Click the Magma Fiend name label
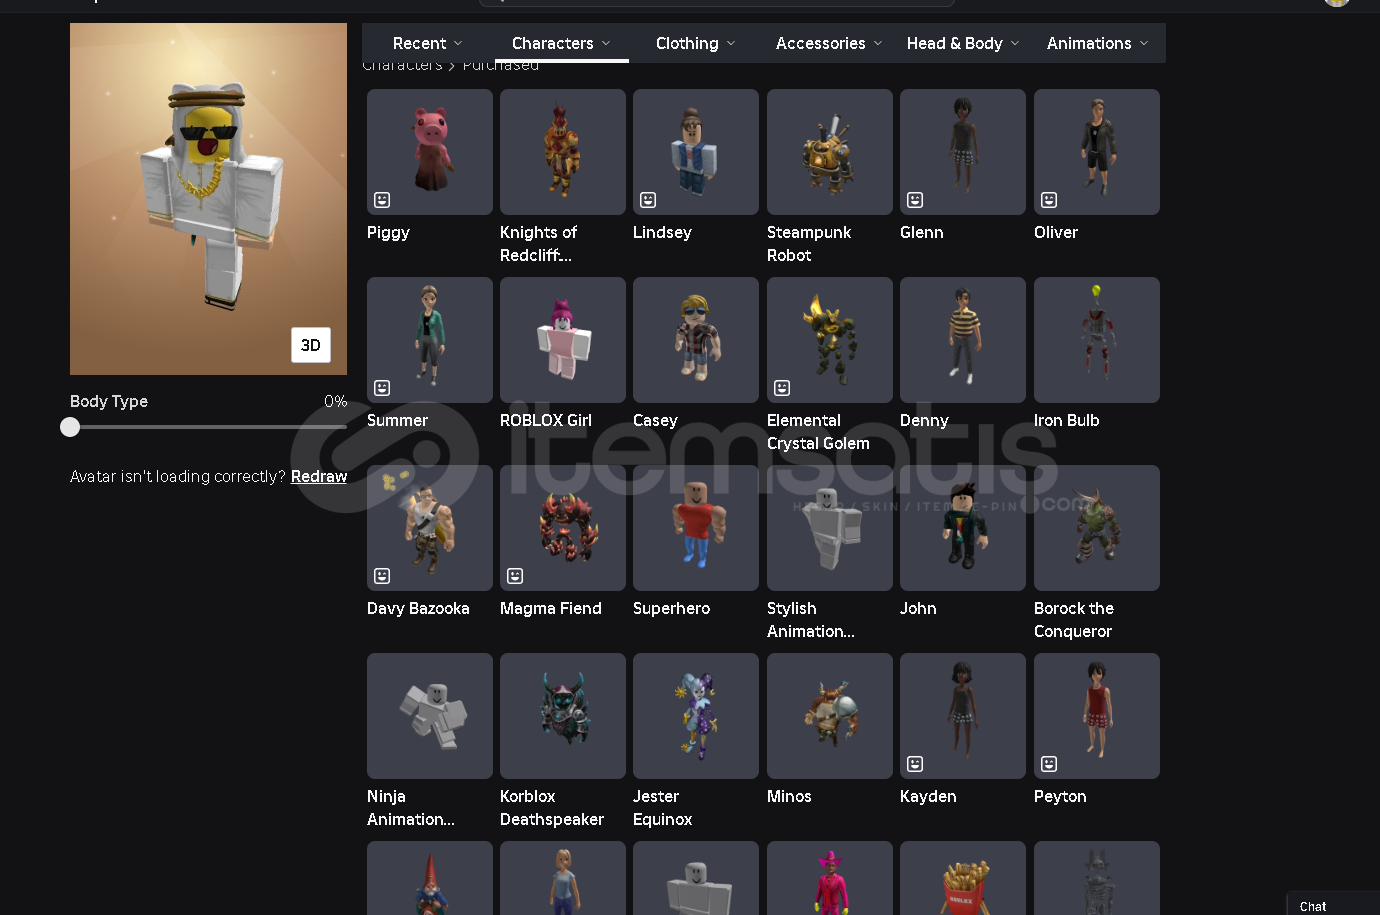This screenshot has height=915, width=1380. click(x=551, y=609)
